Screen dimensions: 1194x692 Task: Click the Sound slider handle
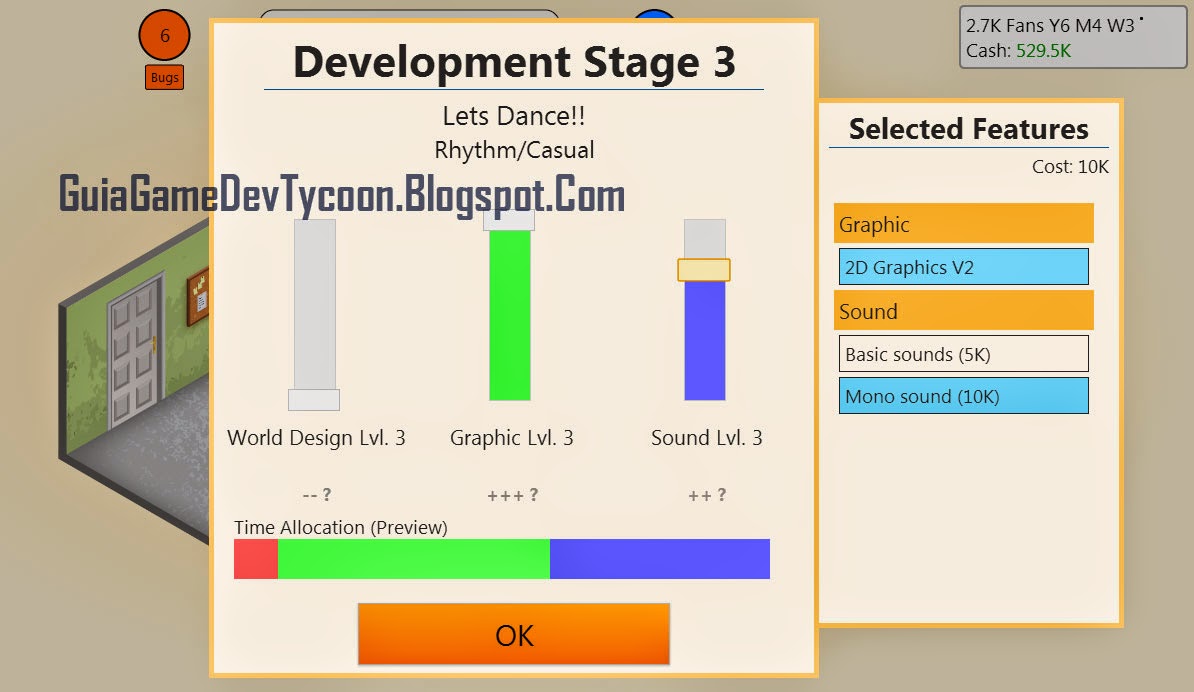(703, 269)
